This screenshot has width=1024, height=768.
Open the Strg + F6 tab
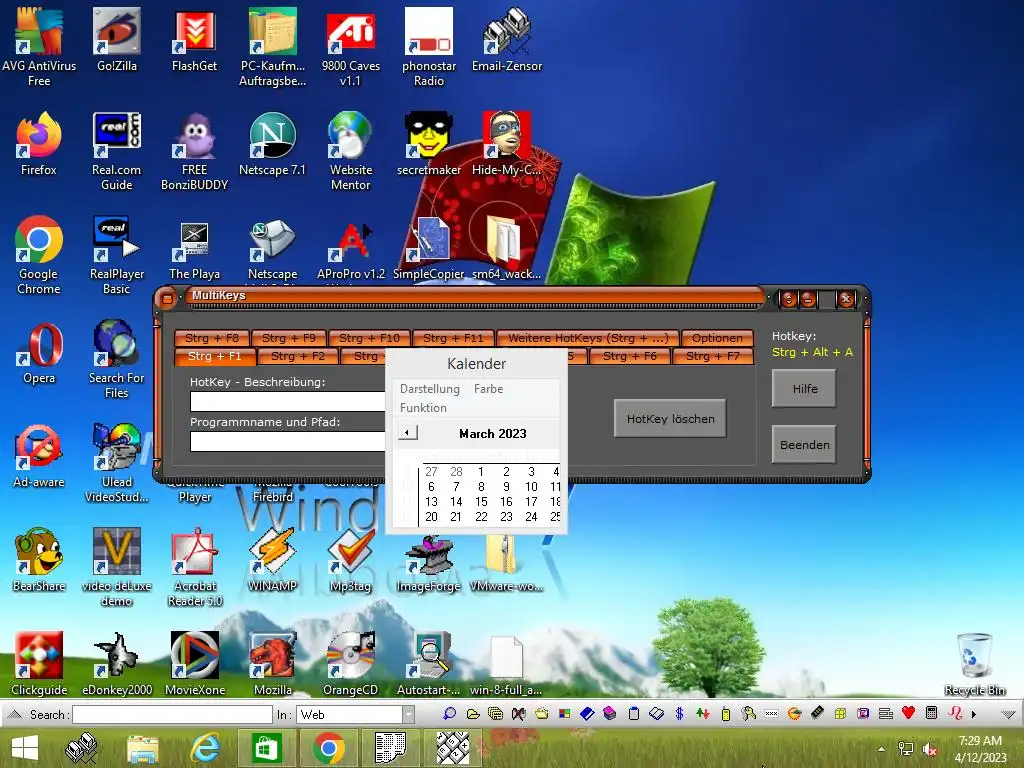tap(630, 356)
